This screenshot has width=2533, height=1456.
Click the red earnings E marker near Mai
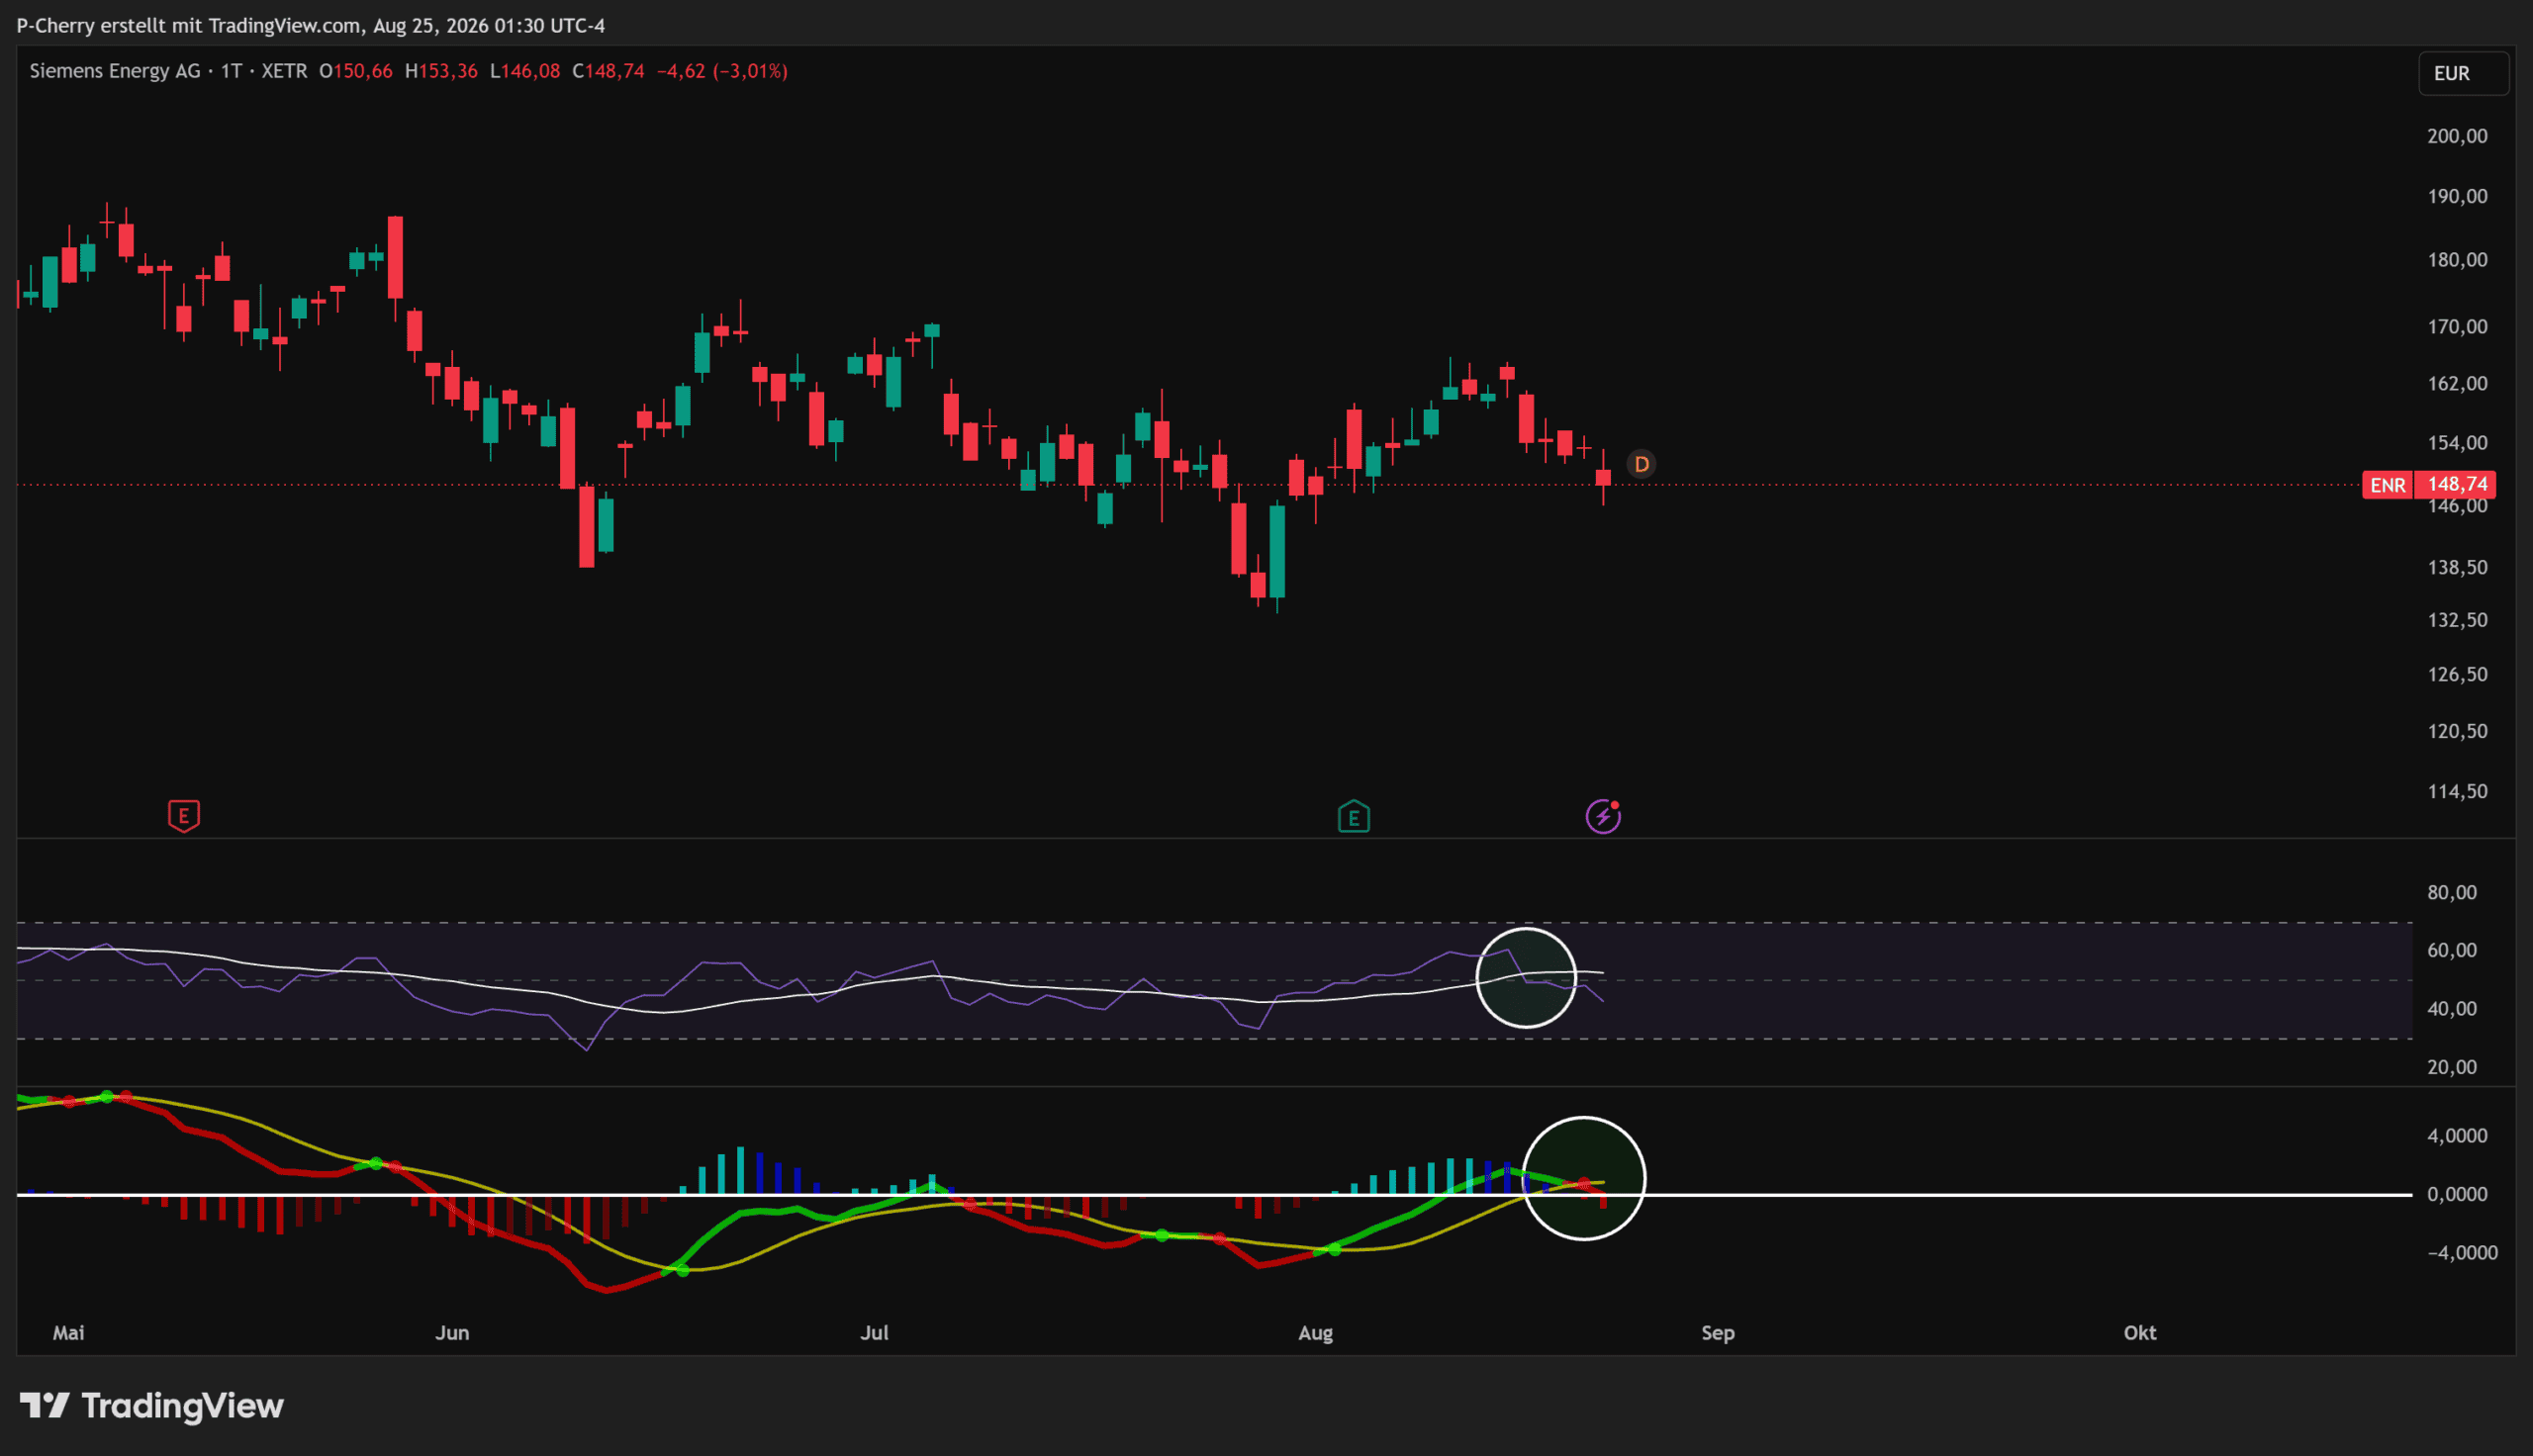[x=184, y=816]
